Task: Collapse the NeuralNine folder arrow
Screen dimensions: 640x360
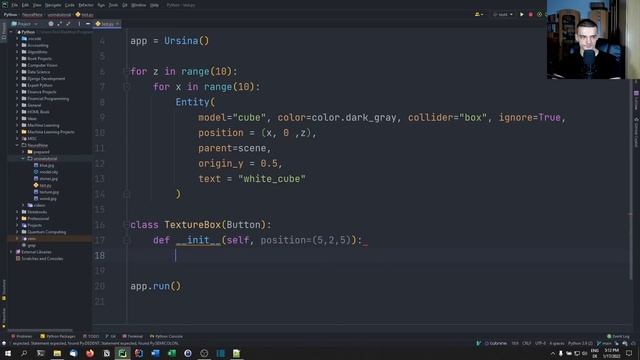Action: pos(17,145)
